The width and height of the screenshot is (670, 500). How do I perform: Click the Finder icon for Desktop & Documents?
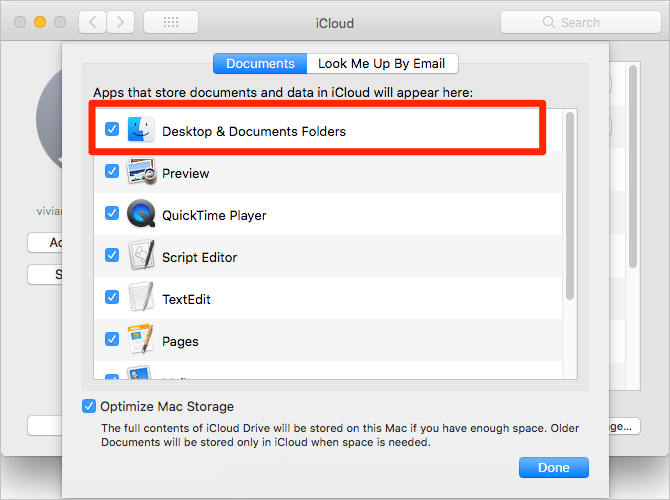point(141,130)
